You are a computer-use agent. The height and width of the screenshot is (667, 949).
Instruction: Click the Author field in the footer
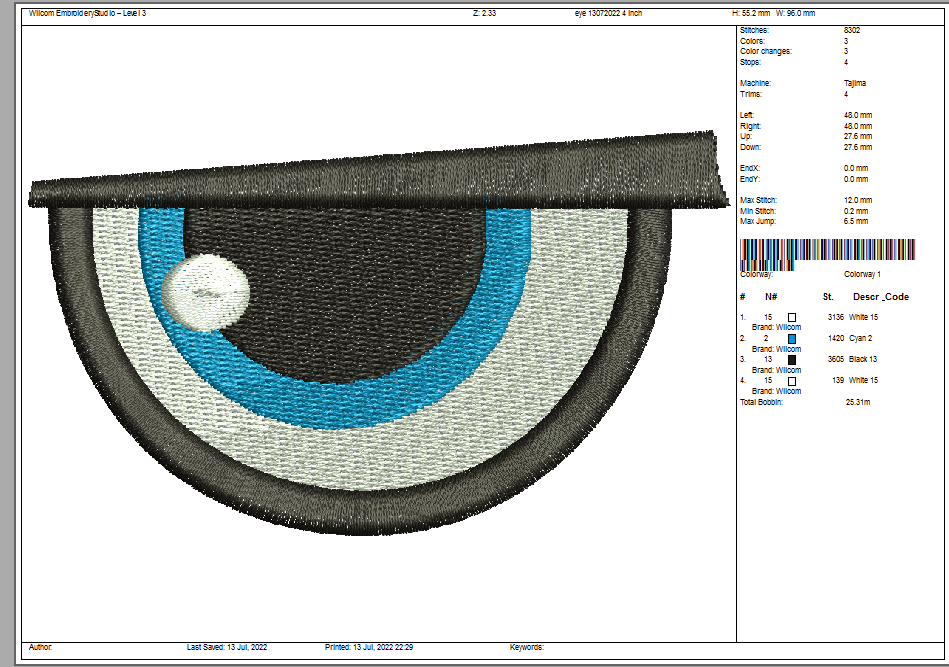point(41,647)
